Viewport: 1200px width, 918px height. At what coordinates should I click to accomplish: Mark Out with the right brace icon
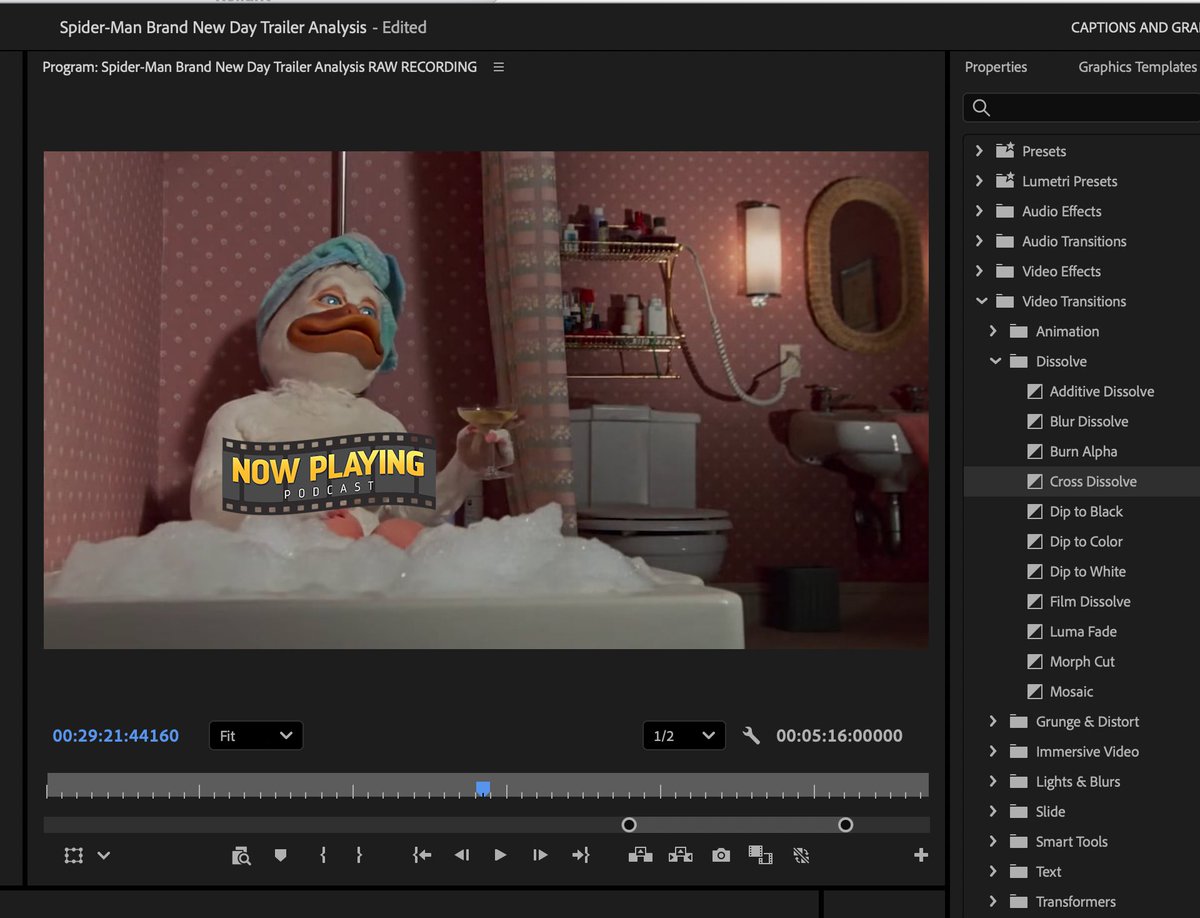tap(359, 855)
